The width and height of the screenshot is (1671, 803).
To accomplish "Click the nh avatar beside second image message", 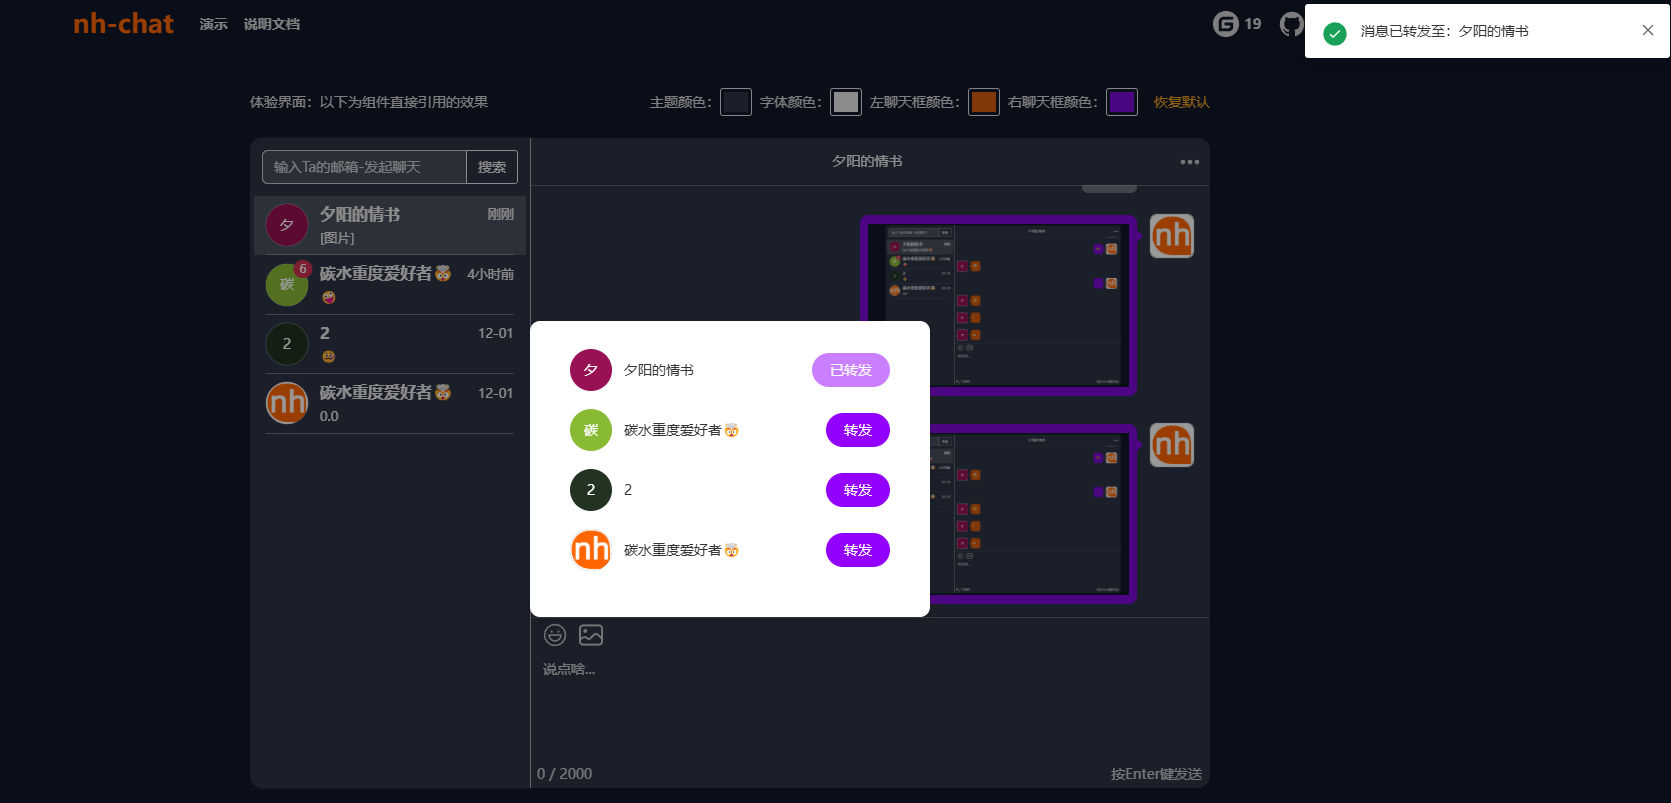I will click(x=1172, y=445).
